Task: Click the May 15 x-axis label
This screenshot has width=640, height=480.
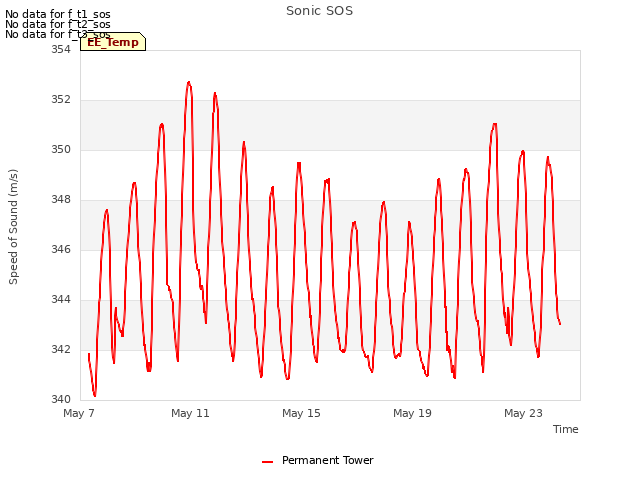Action: pos(301,413)
